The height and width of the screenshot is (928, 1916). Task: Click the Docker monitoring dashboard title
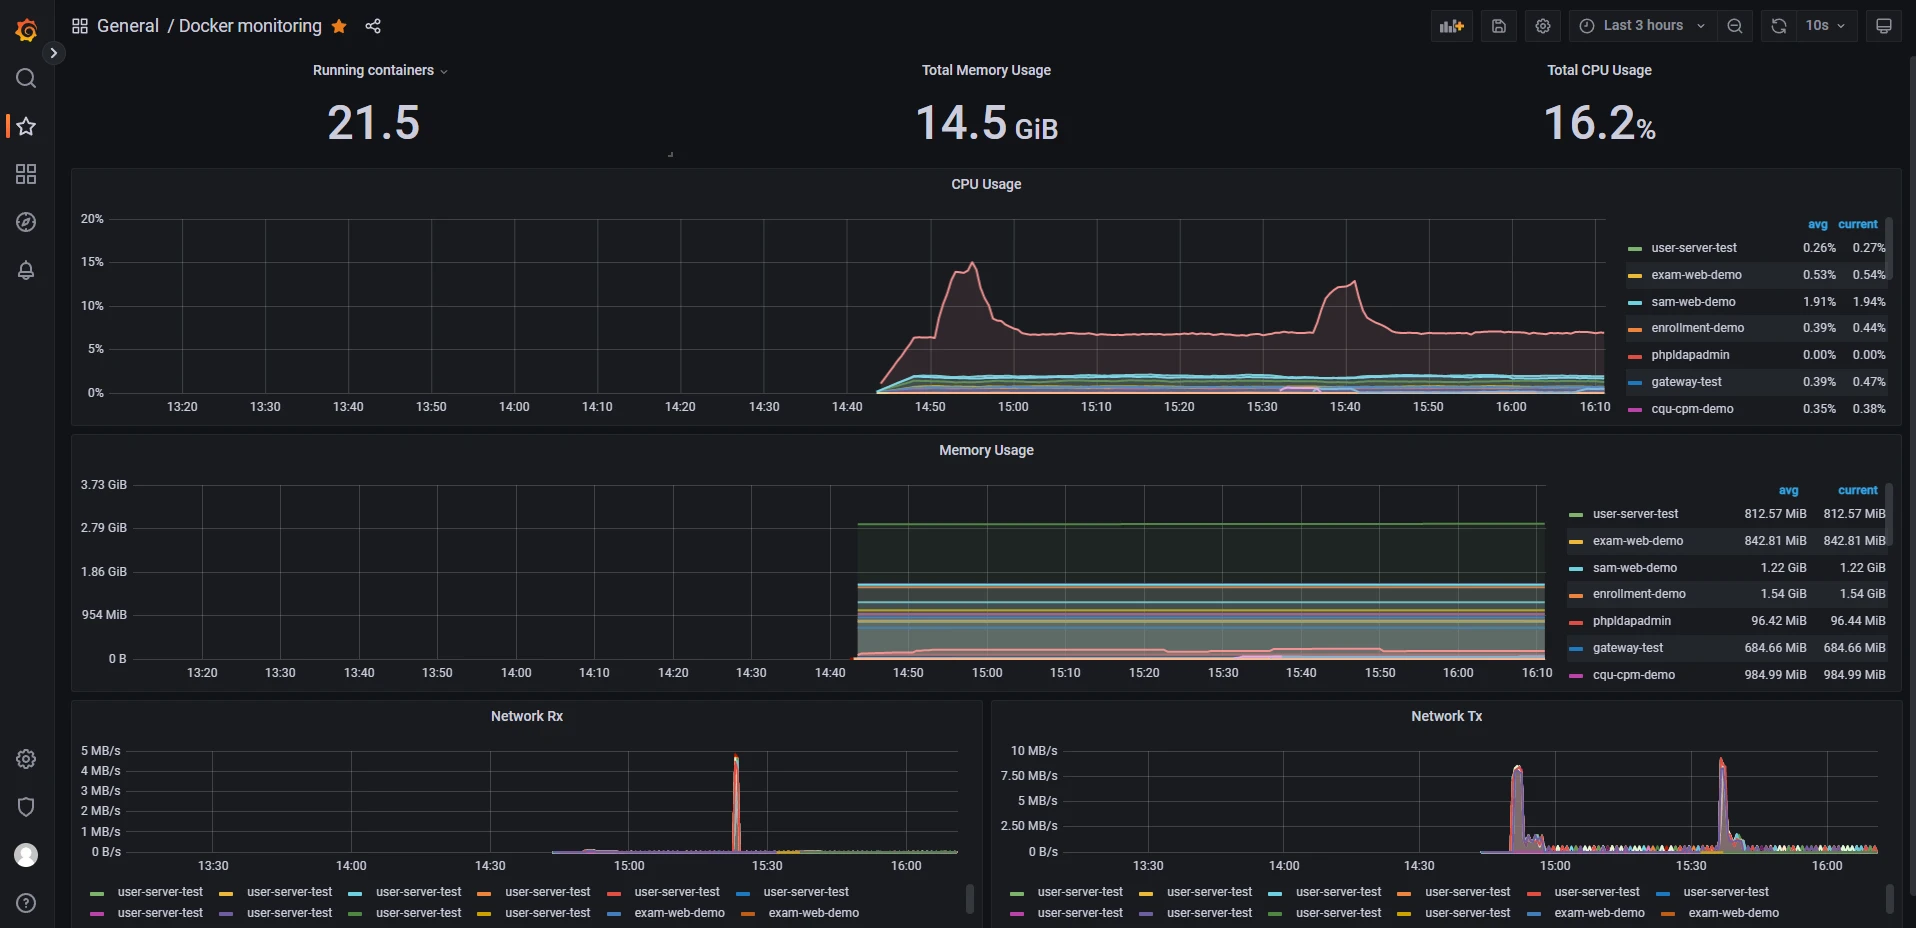point(250,26)
